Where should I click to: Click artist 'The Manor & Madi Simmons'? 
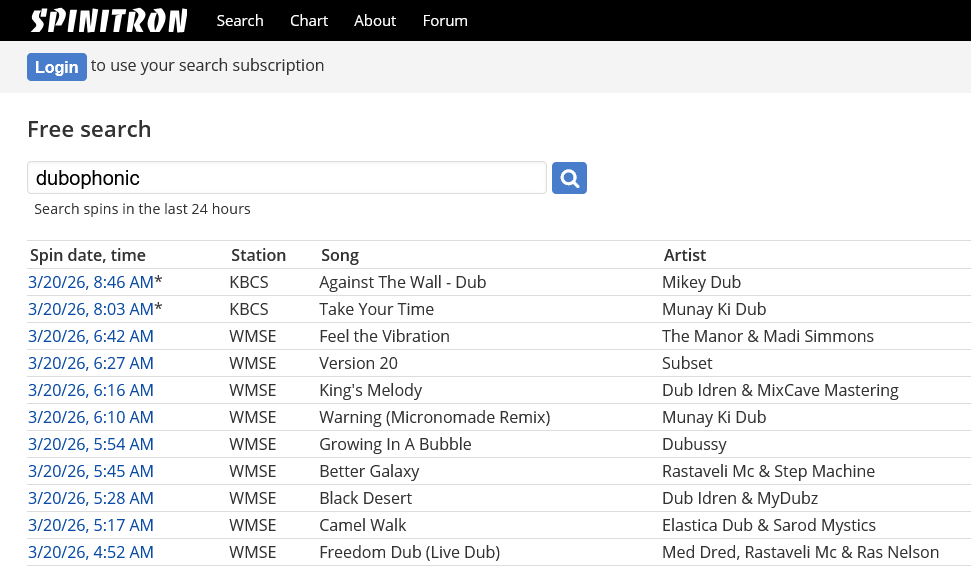click(768, 336)
